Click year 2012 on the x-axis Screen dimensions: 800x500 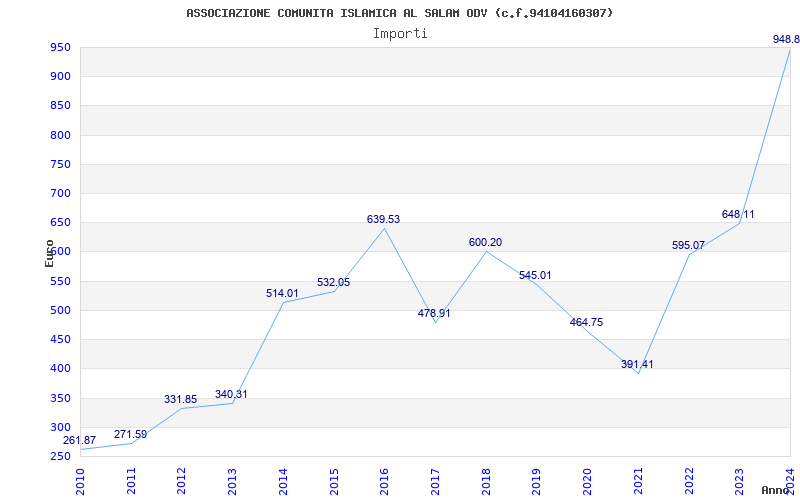(x=182, y=482)
